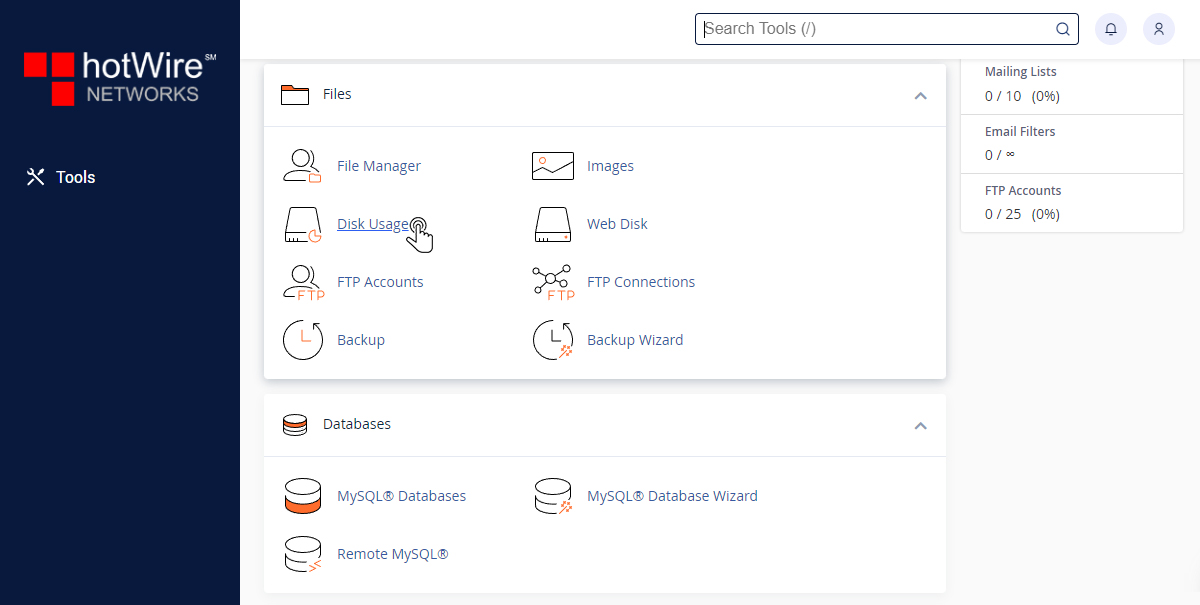Click the Remote MySQL icon

[302, 554]
